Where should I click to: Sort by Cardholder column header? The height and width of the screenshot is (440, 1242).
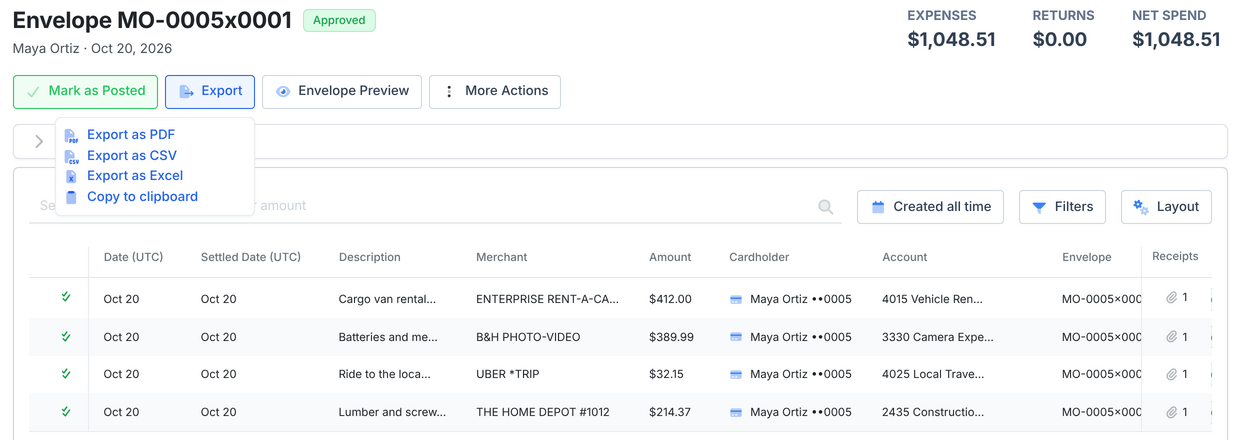click(x=759, y=257)
